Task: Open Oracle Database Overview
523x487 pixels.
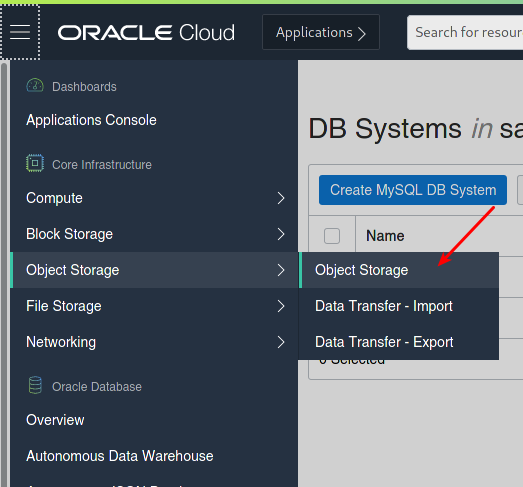Action: coord(55,420)
